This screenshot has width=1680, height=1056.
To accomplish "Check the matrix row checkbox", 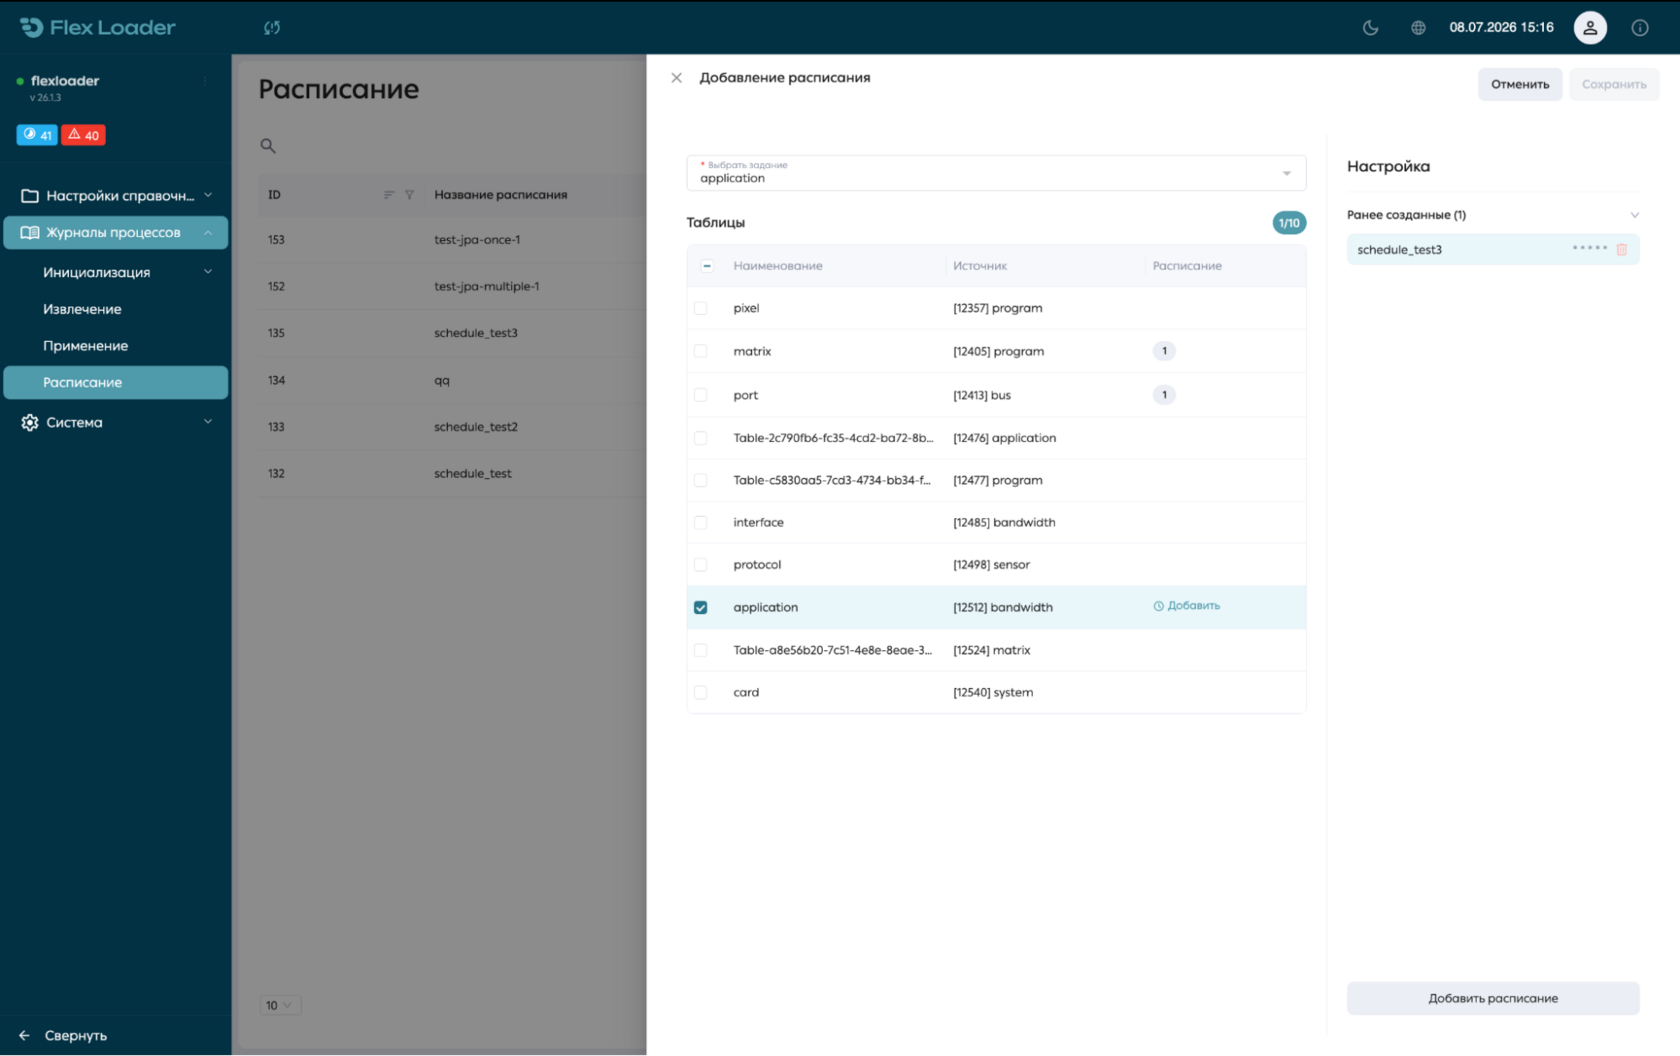I will [701, 351].
